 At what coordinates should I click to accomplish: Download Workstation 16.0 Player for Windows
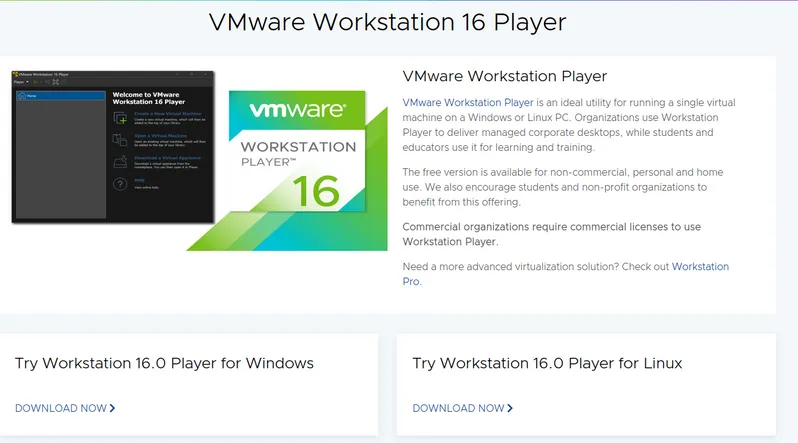click(x=59, y=408)
